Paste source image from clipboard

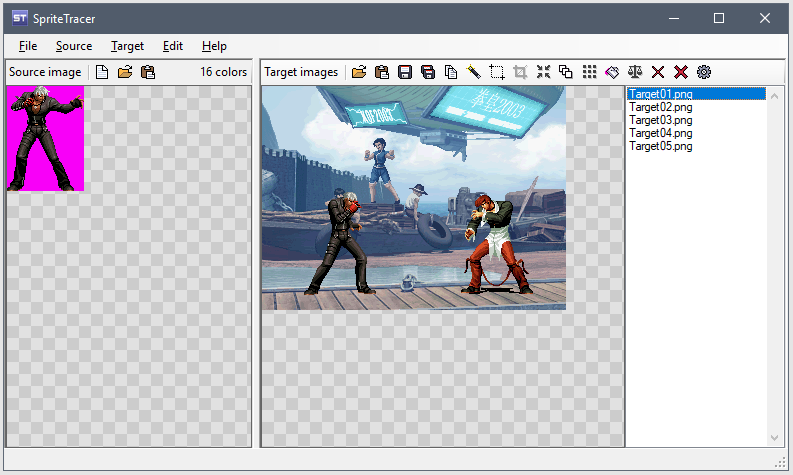pyautogui.click(x=148, y=72)
